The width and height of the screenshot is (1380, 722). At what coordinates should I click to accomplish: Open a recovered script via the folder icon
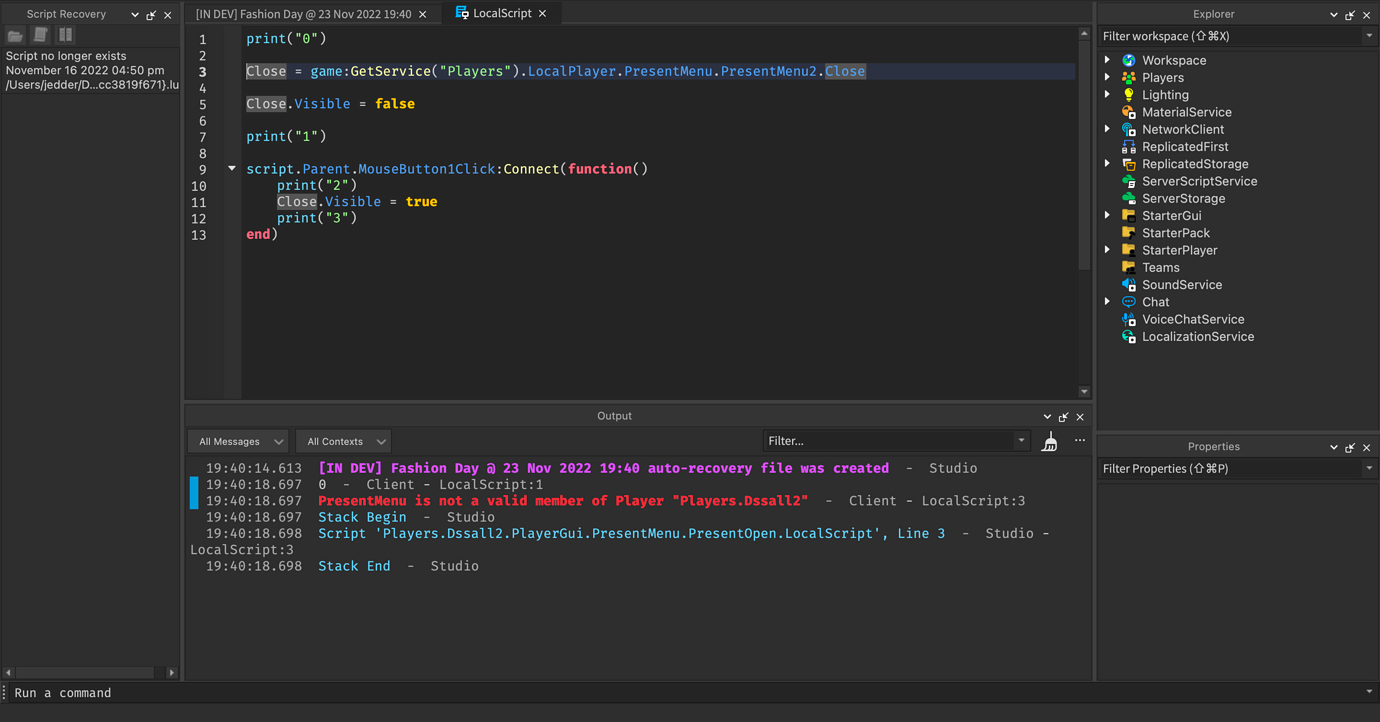click(x=14, y=36)
